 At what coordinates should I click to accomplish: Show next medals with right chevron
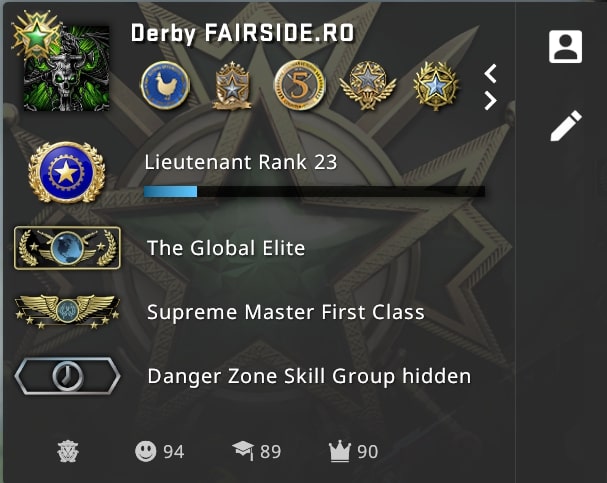pyautogui.click(x=490, y=101)
